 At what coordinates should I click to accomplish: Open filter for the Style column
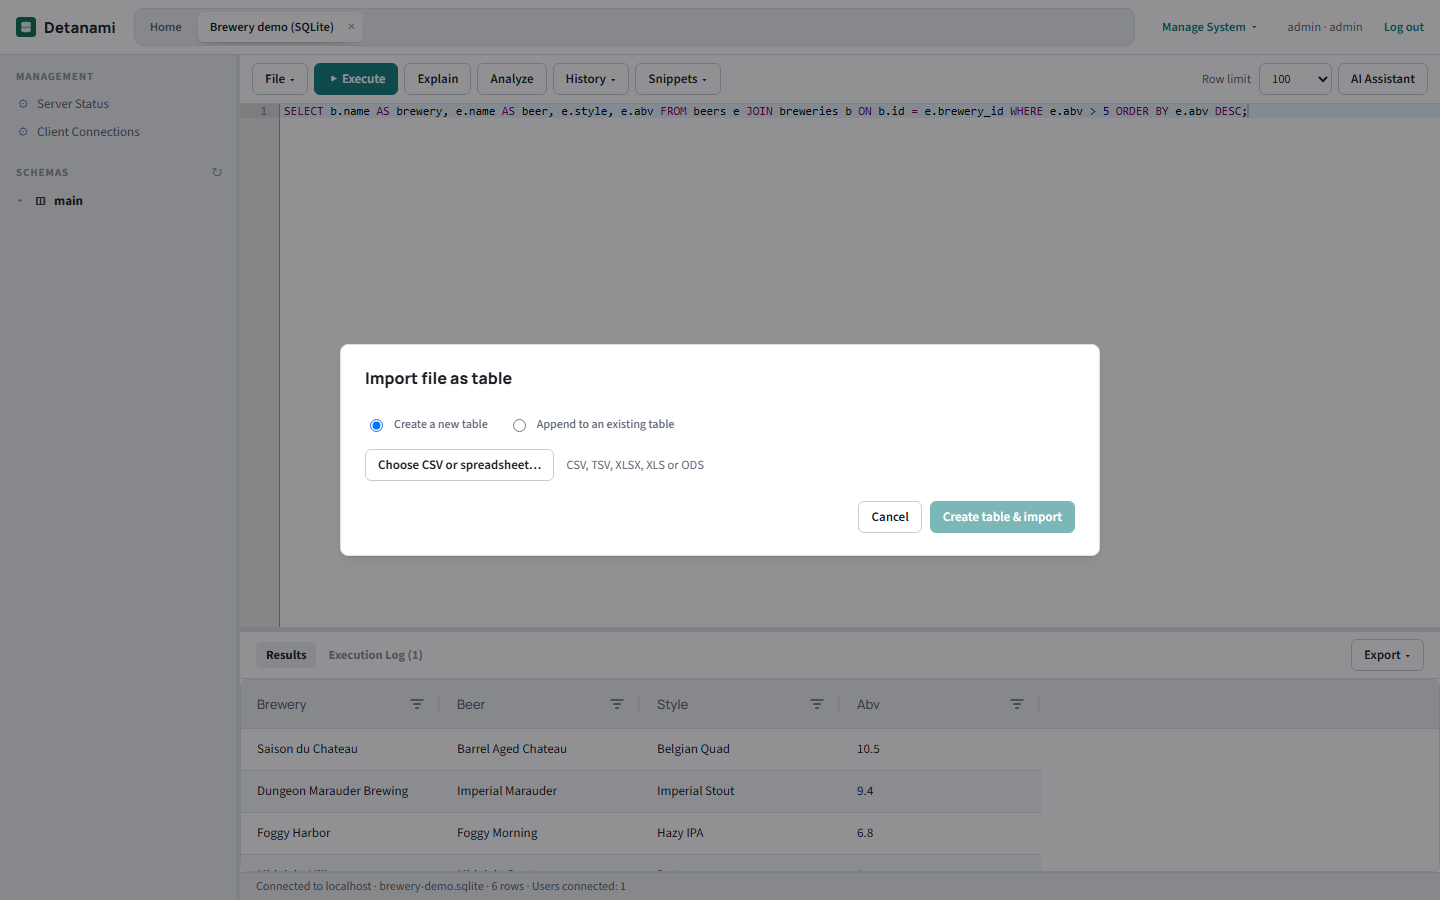[x=817, y=705]
